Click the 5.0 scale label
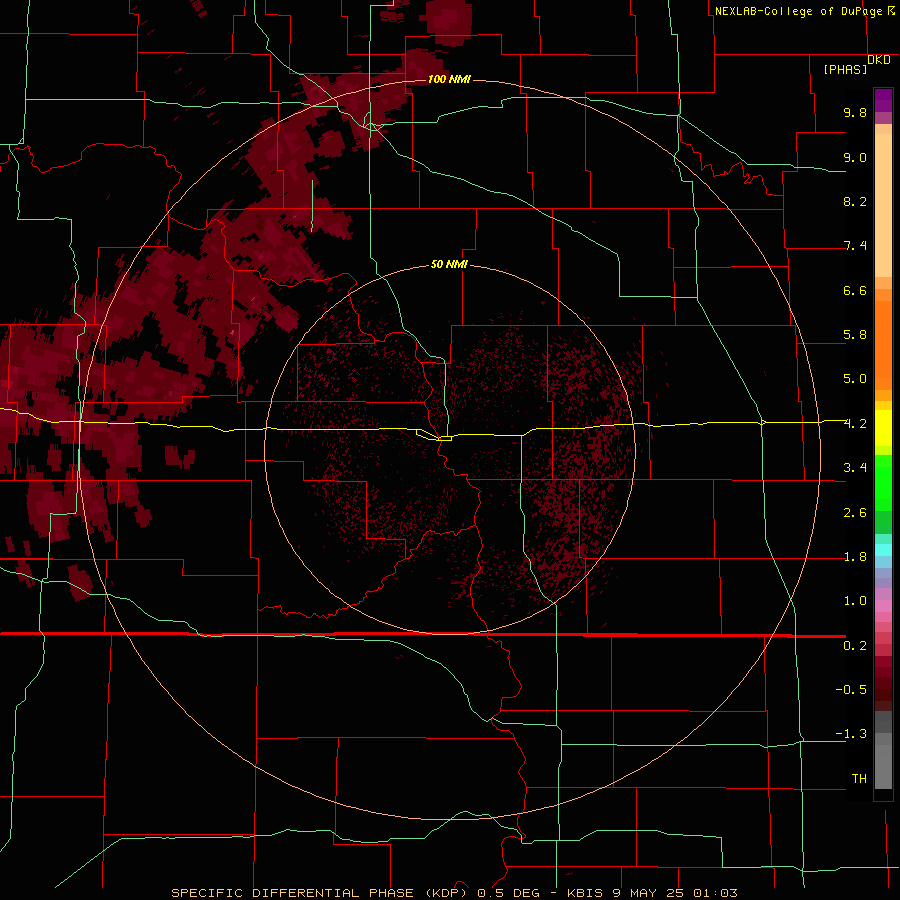 pos(855,379)
